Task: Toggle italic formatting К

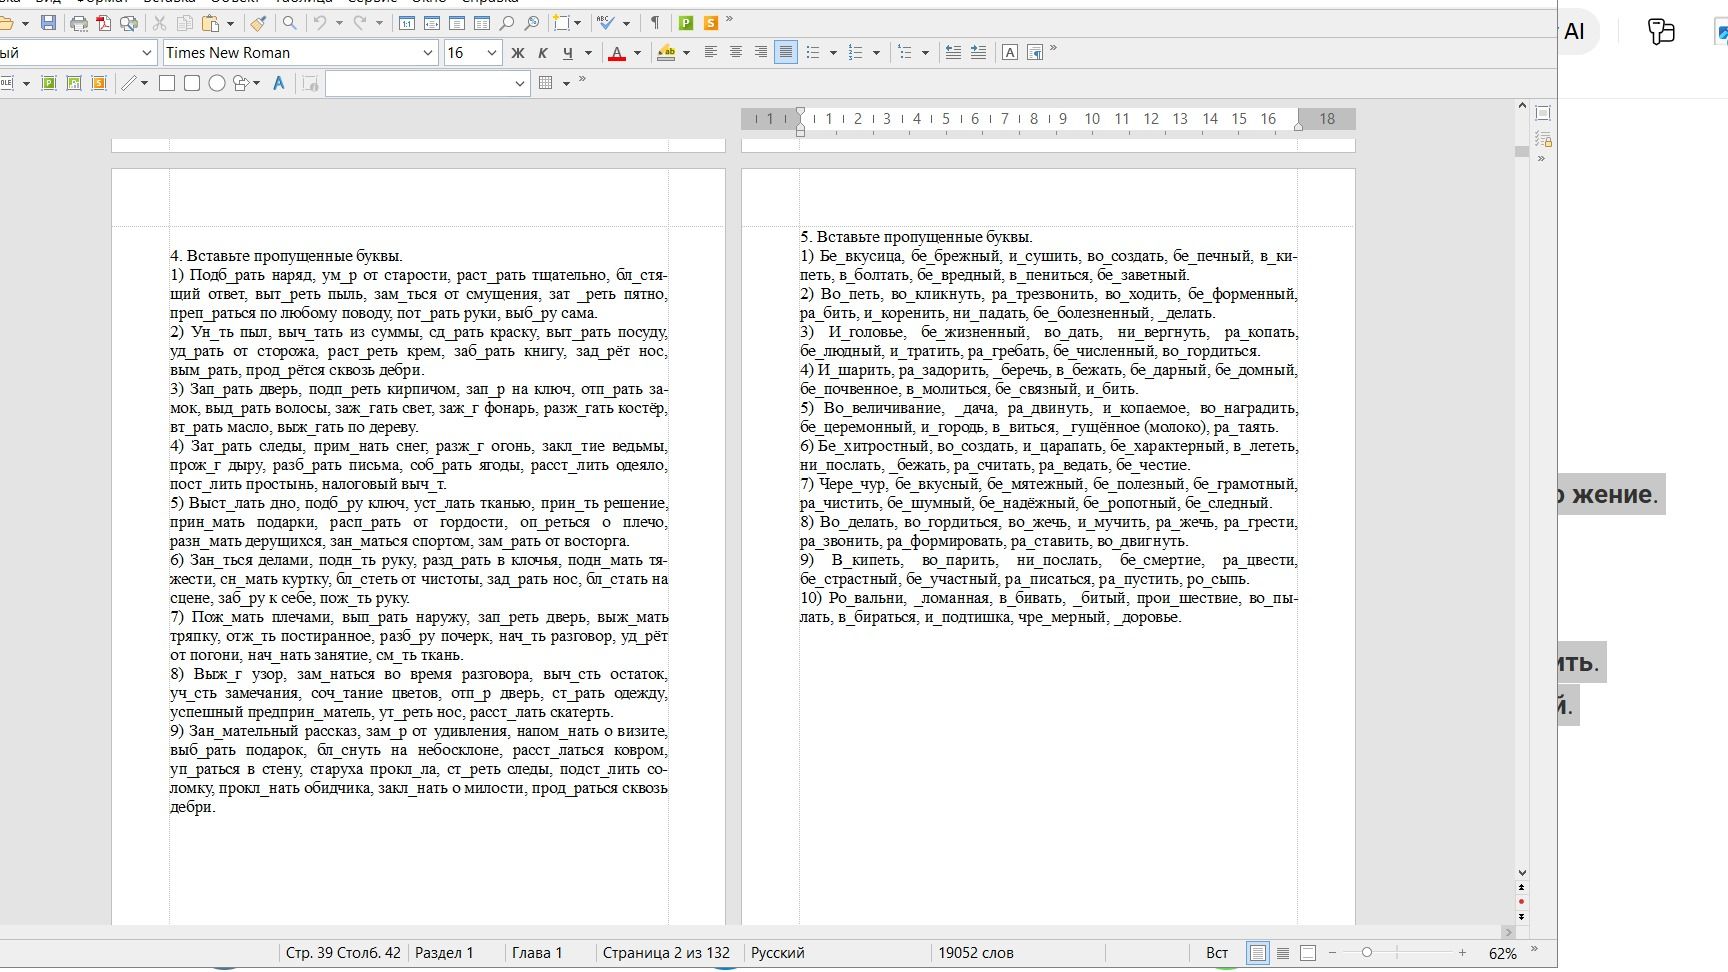Action: 542,52
